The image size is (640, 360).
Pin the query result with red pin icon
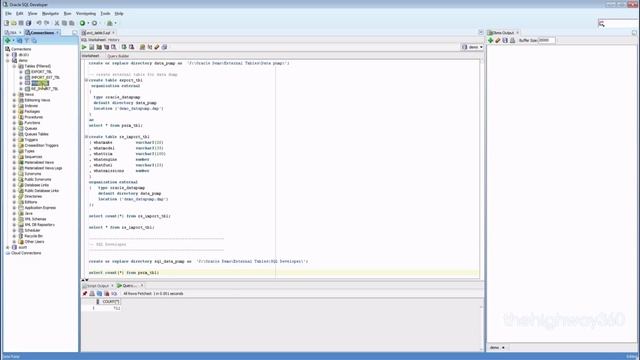pyautogui.click(x=85, y=293)
